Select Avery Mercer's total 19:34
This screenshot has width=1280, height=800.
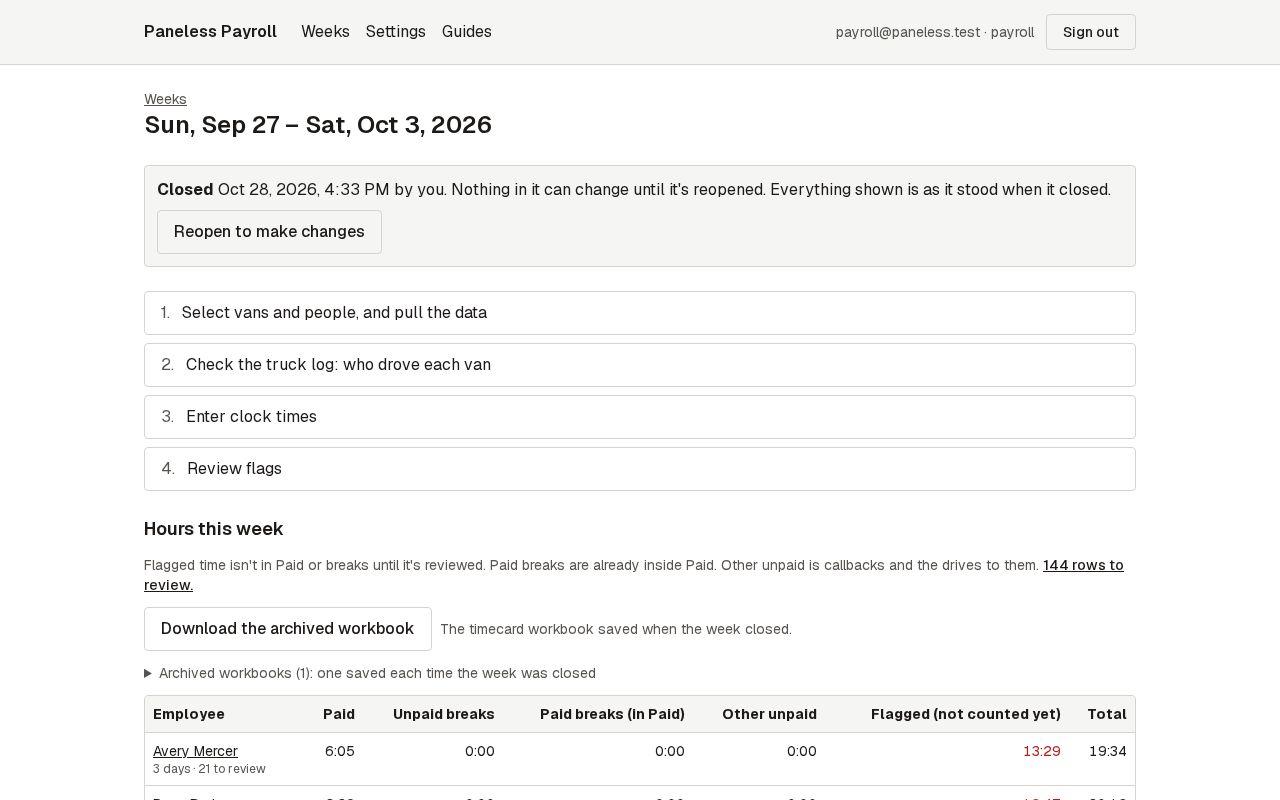[1108, 751]
